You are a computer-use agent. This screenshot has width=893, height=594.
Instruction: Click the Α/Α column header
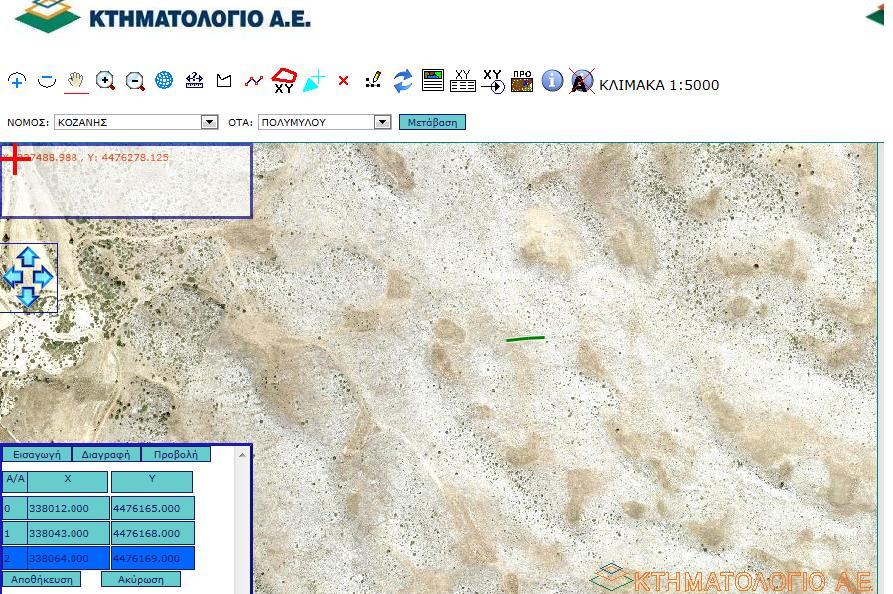click(15, 482)
